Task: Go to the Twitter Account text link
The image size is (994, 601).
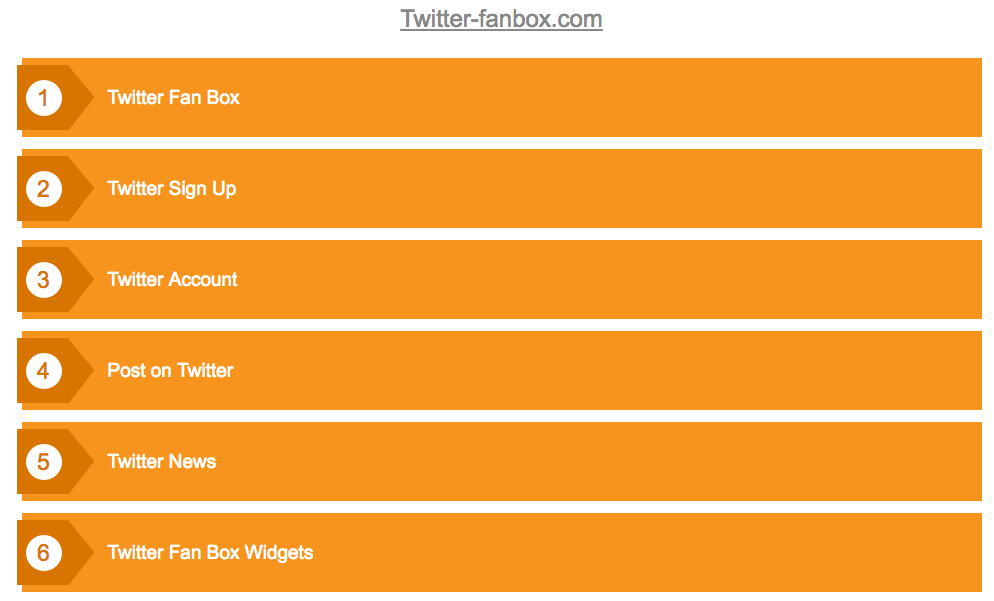Action: 172,279
